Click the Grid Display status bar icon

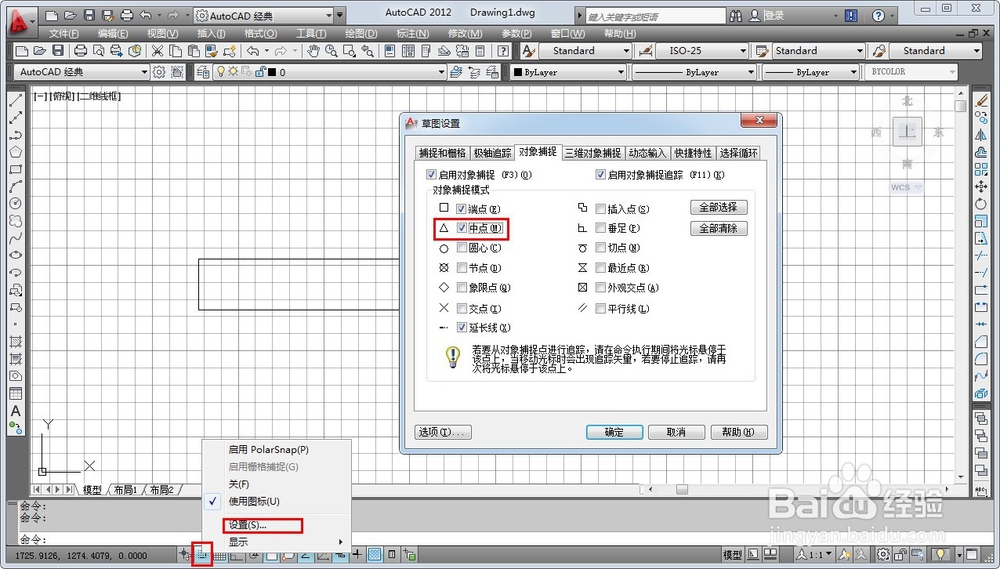coord(220,556)
